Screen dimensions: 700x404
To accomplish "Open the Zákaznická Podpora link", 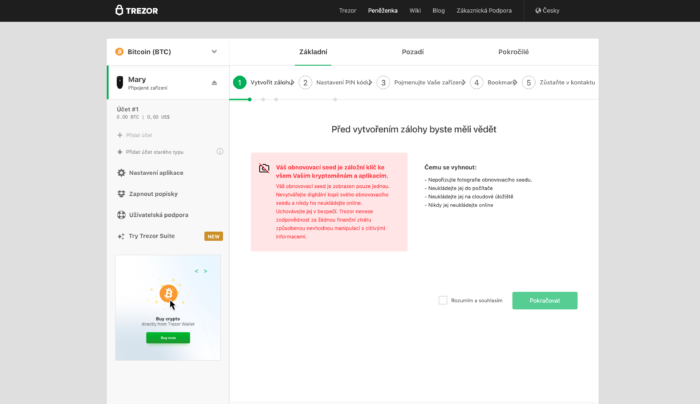I will pos(484,10).
